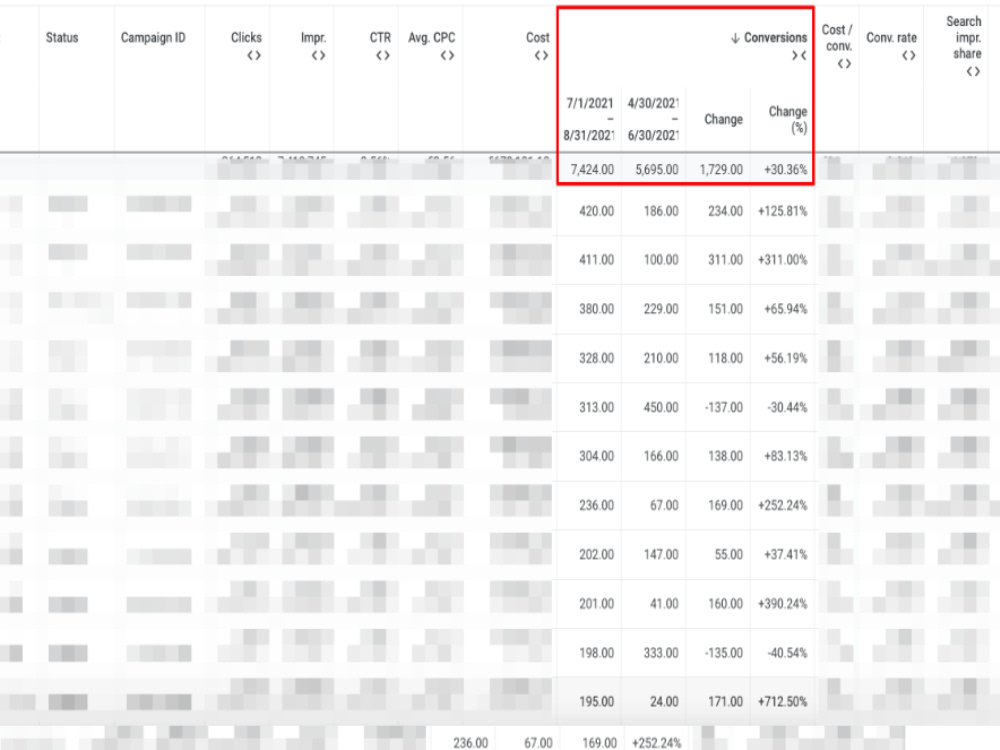The height and width of the screenshot is (750, 1000).
Task: Click the 380.00 conversions cell
Action: tap(596, 309)
